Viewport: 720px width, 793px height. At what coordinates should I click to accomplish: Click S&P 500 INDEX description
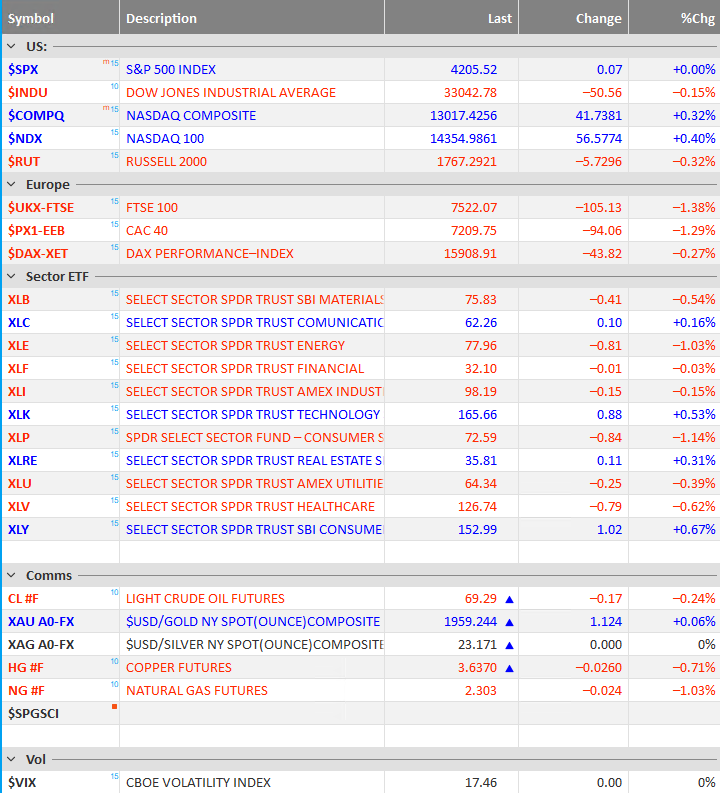[x=171, y=70]
